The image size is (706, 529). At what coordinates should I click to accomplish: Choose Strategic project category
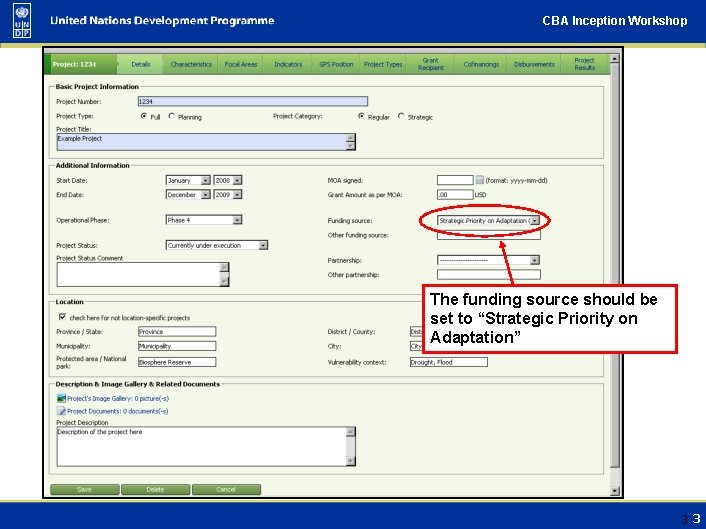pyautogui.click(x=401, y=116)
